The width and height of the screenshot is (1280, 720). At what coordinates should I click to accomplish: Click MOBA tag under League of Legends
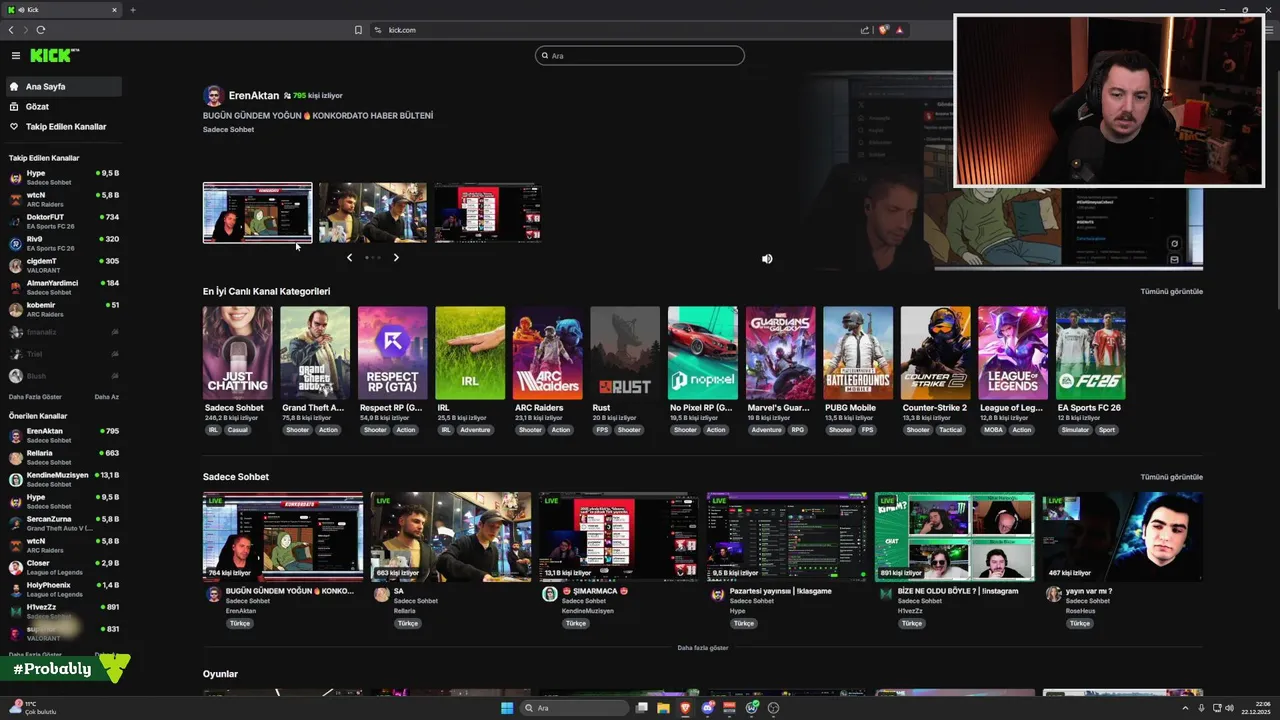coord(993,430)
